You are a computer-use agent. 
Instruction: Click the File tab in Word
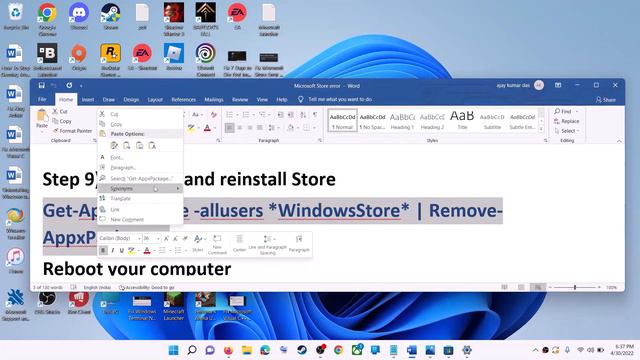coord(42,99)
